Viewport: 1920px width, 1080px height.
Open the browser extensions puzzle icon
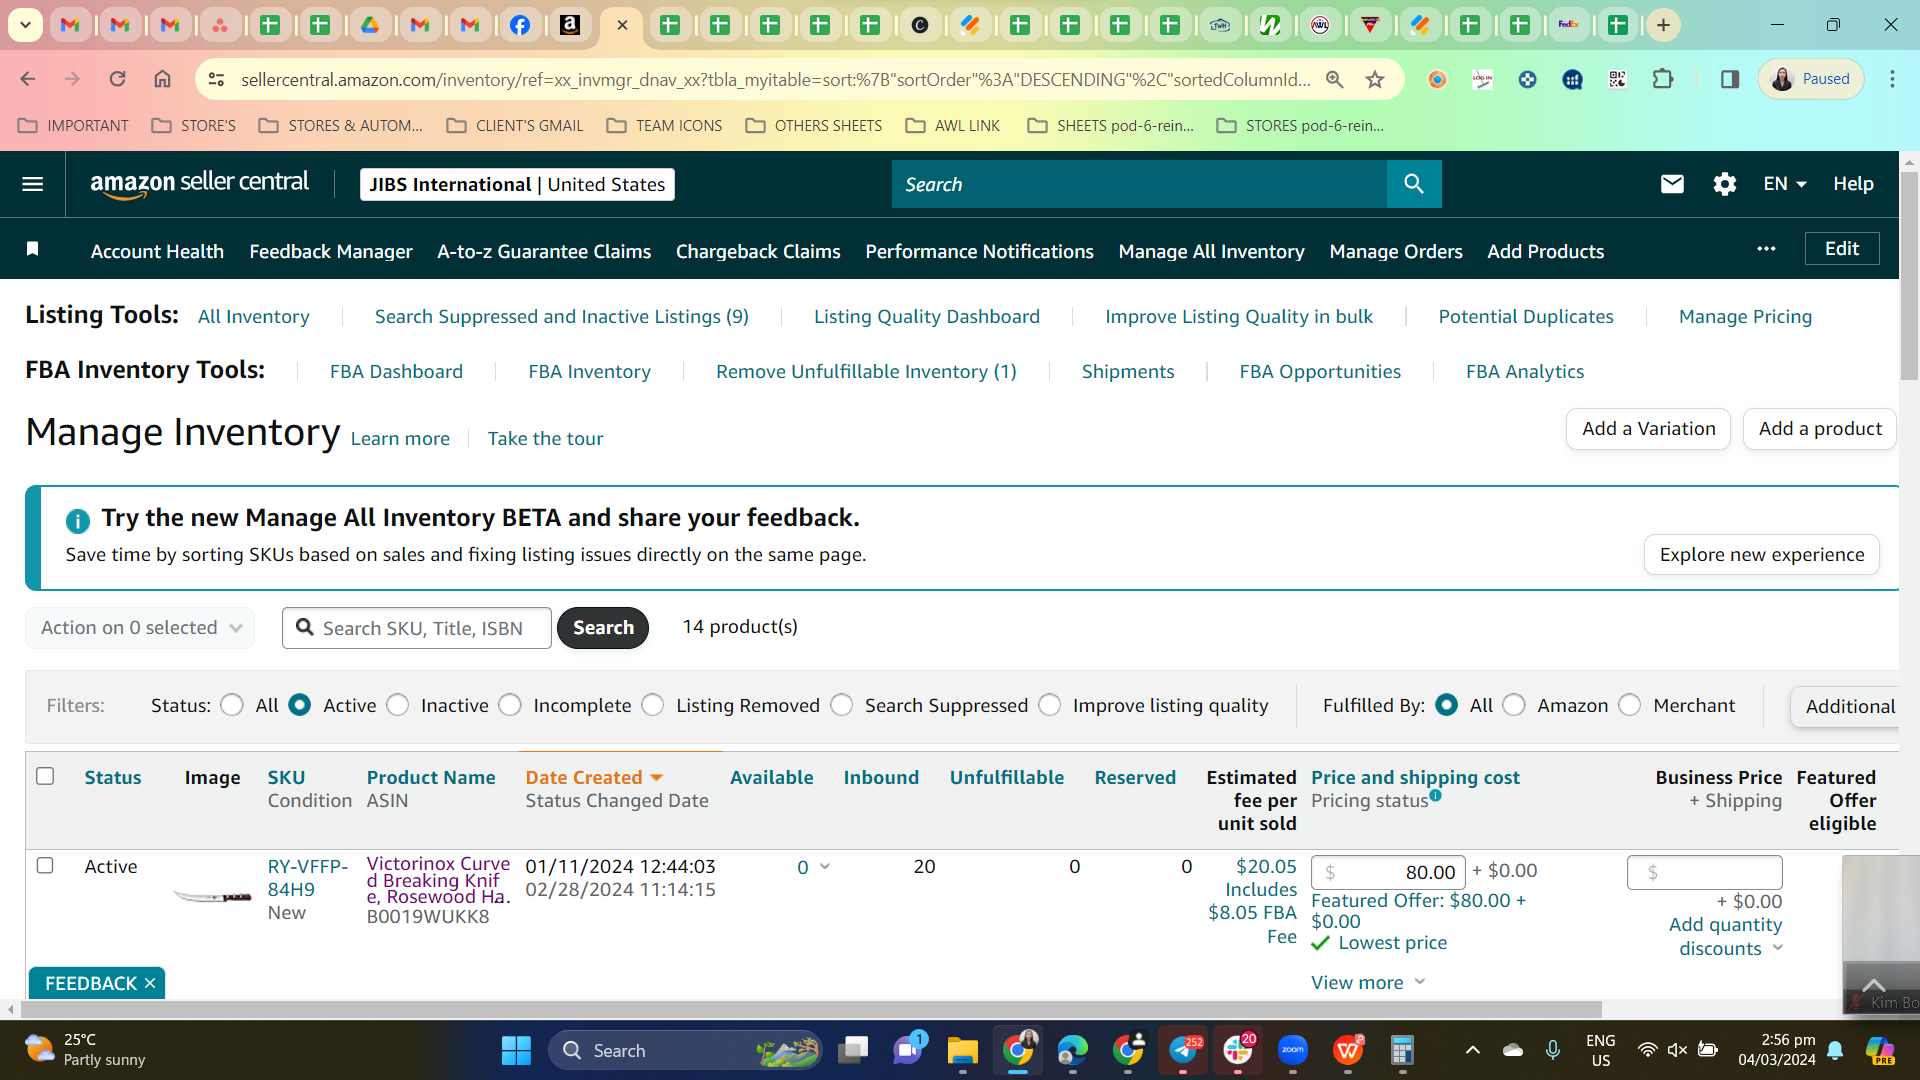pyautogui.click(x=1663, y=79)
